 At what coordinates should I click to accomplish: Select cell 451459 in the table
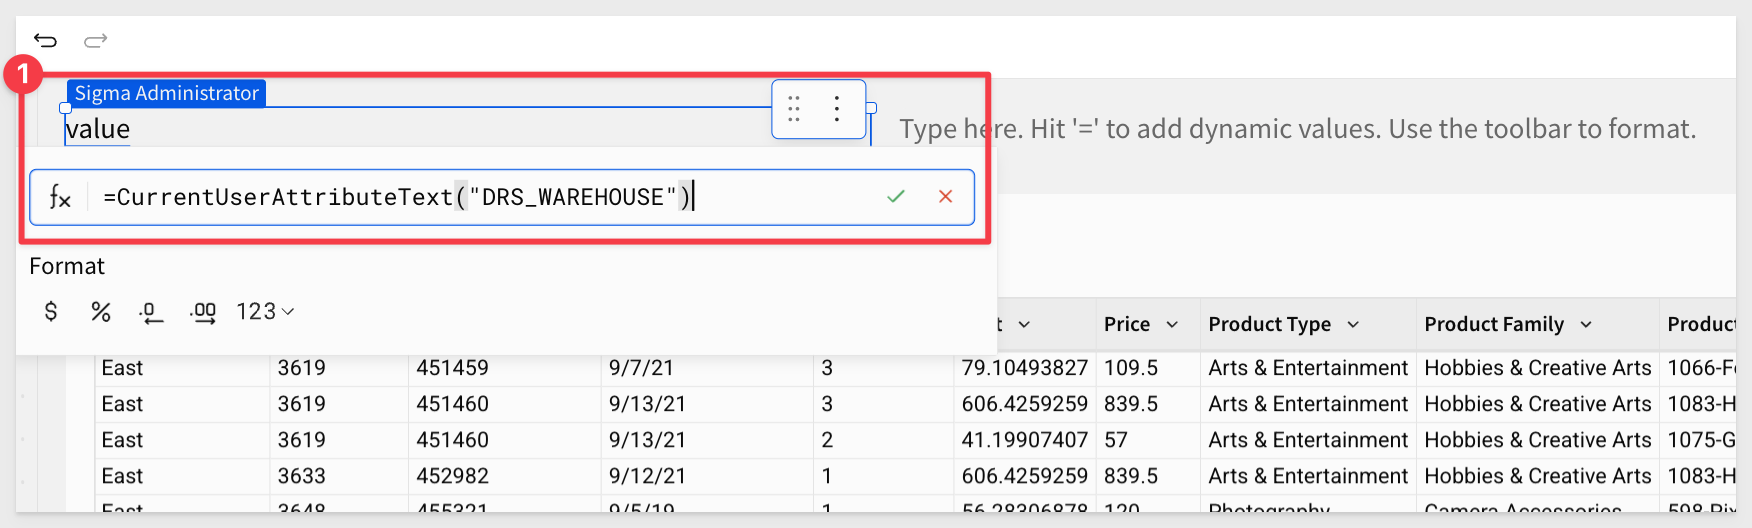[452, 368]
